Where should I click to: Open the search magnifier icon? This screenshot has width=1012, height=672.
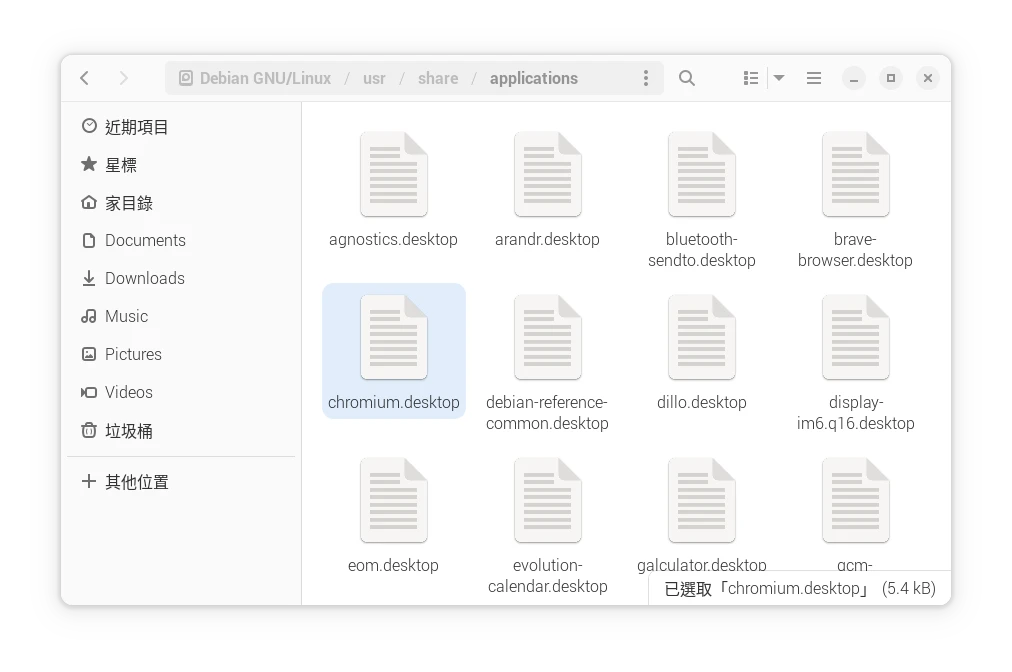coord(687,78)
